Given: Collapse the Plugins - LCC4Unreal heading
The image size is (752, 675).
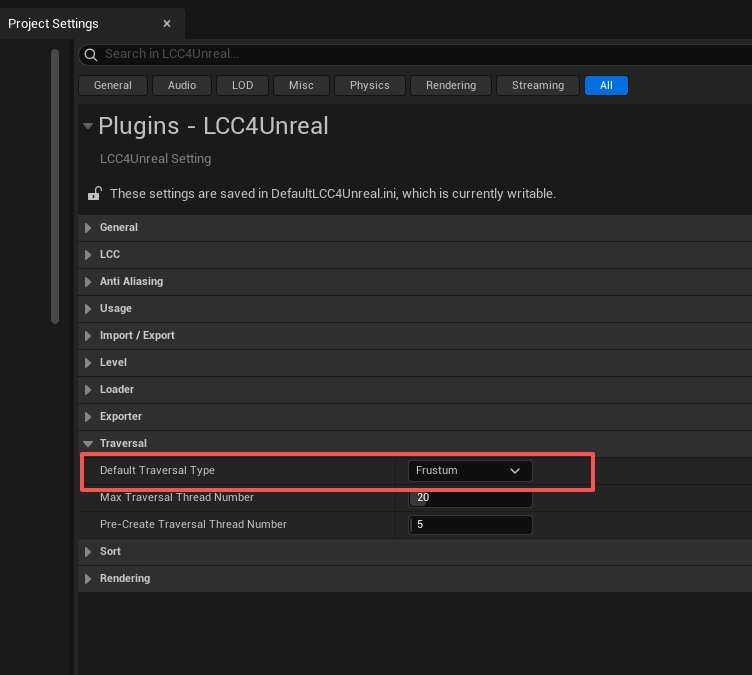Looking at the screenshot, I should (88, 126).
